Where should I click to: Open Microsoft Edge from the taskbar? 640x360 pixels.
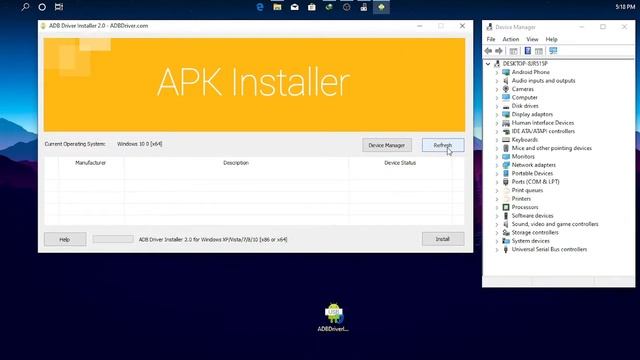point(260,7)
